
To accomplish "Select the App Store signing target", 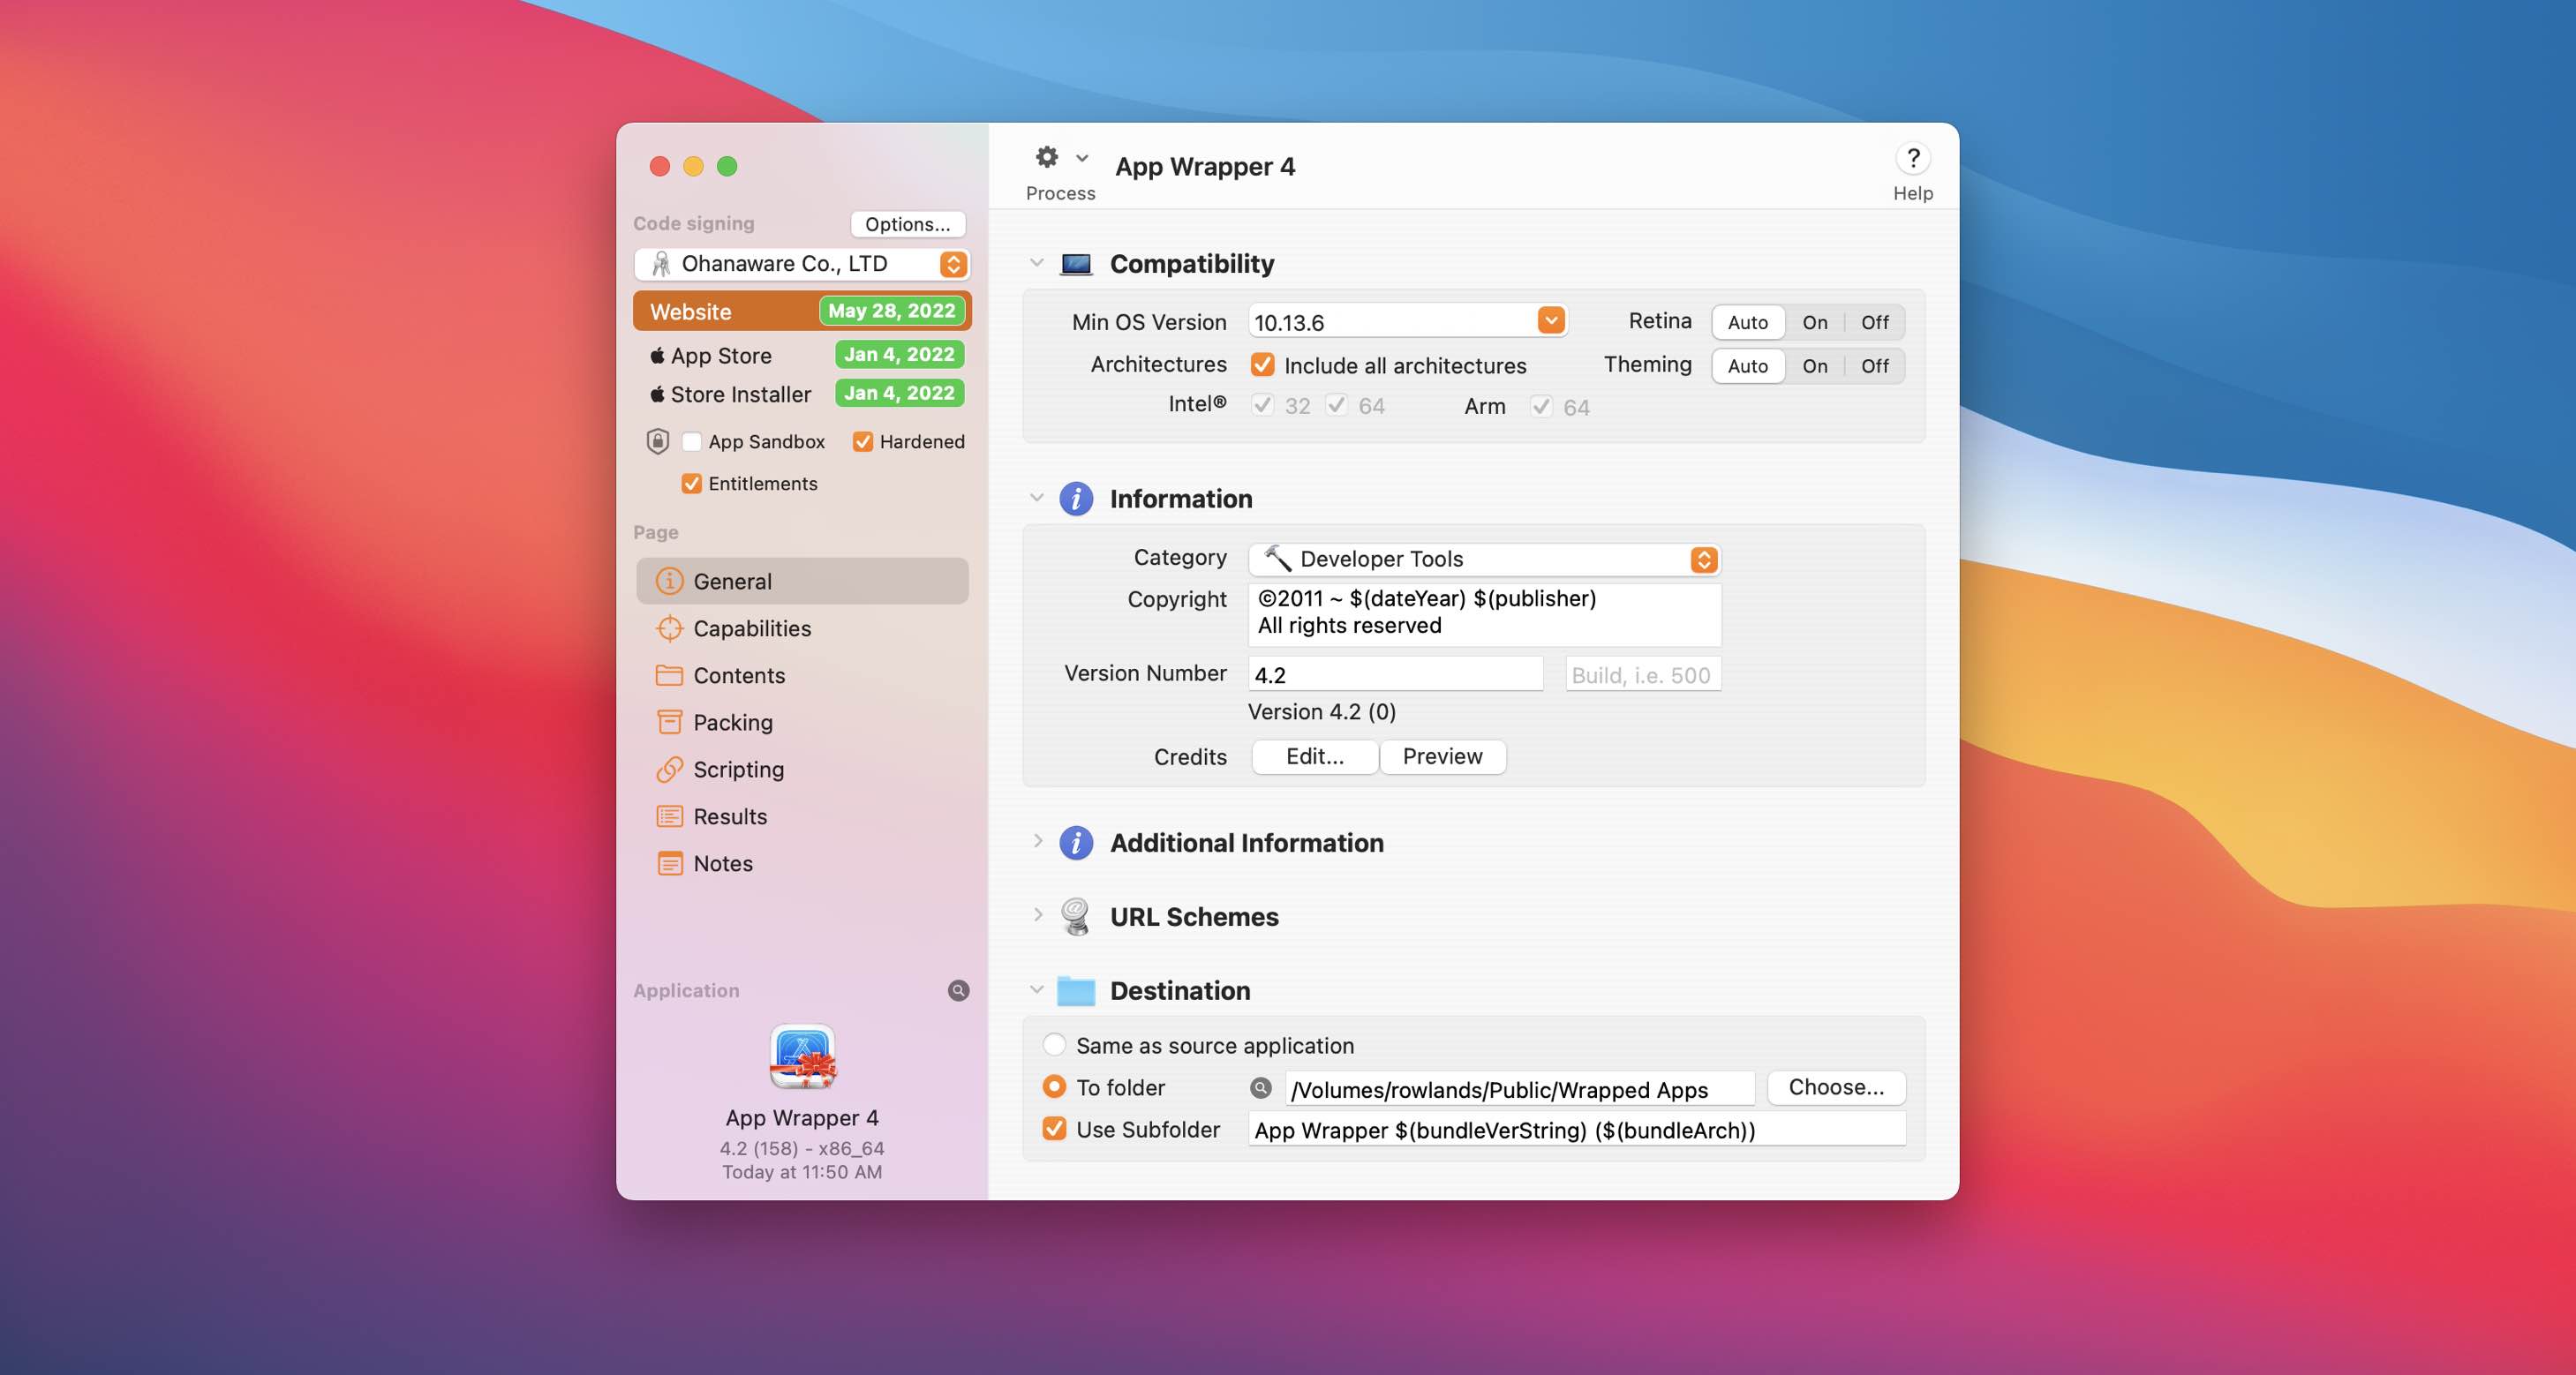I will (802, 355).
